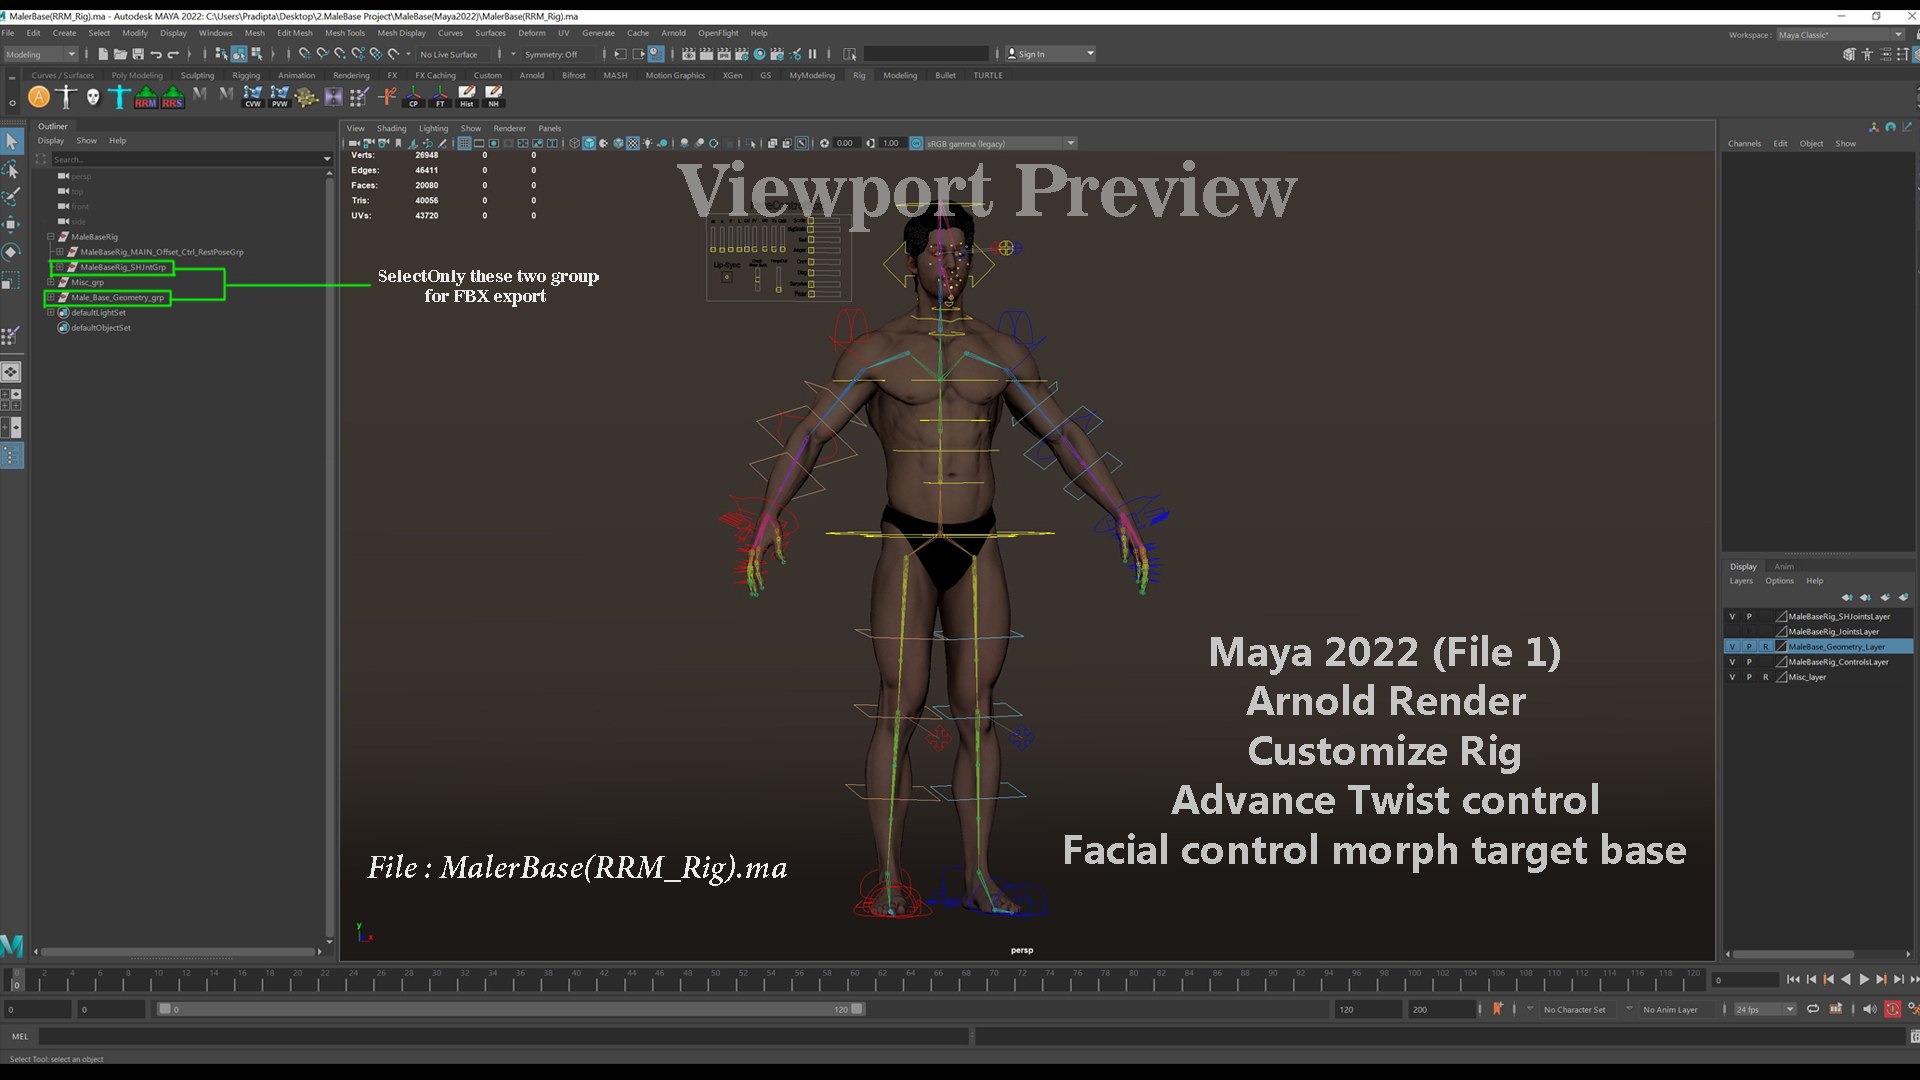This screenshot has height=1080, width=1920.
Task: Click move layer up icon
Action: click(x=1847, y=597)
